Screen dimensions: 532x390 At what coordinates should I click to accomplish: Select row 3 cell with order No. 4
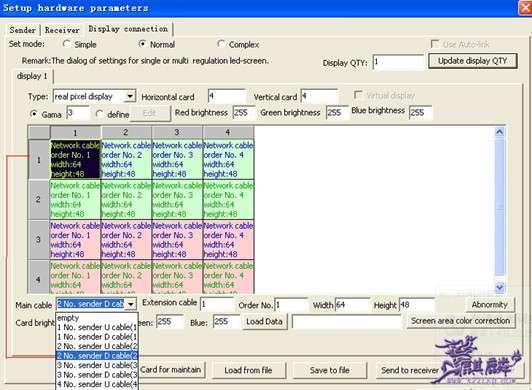click(x=228, y=240)
